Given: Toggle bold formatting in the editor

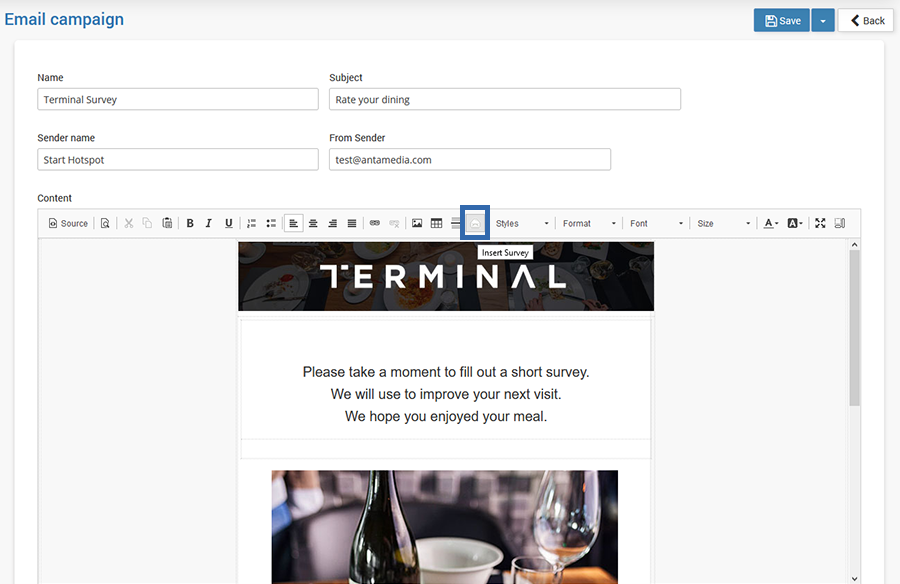Looking at the screenshot, I should click(x=190, y=223).
